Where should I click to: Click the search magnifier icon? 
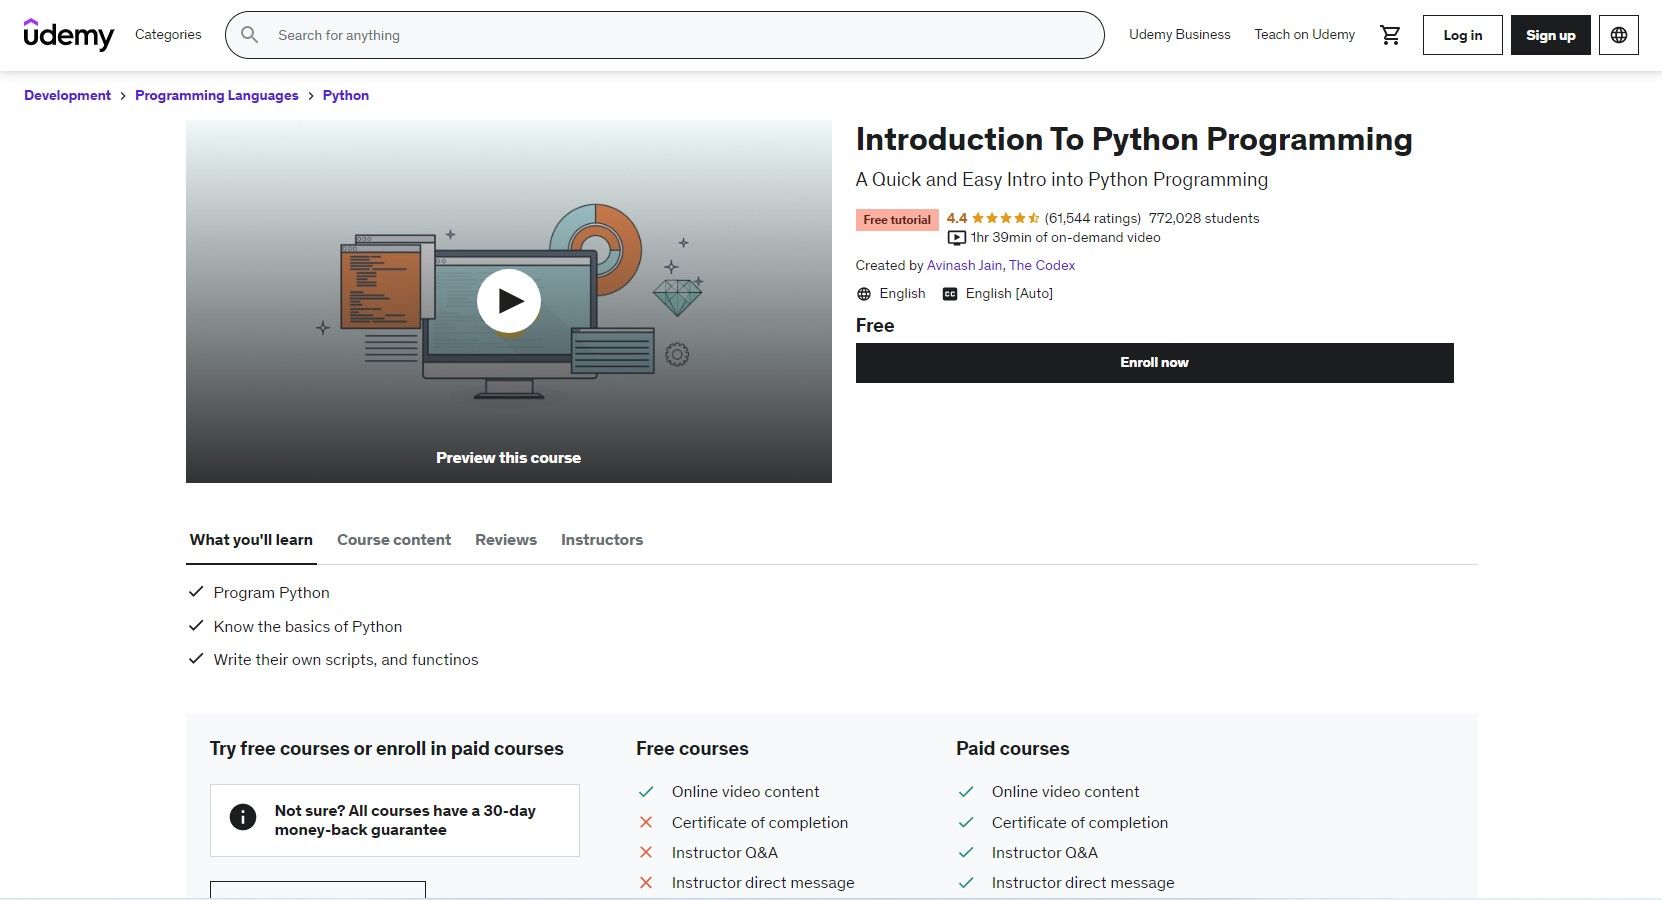(249, 35)
